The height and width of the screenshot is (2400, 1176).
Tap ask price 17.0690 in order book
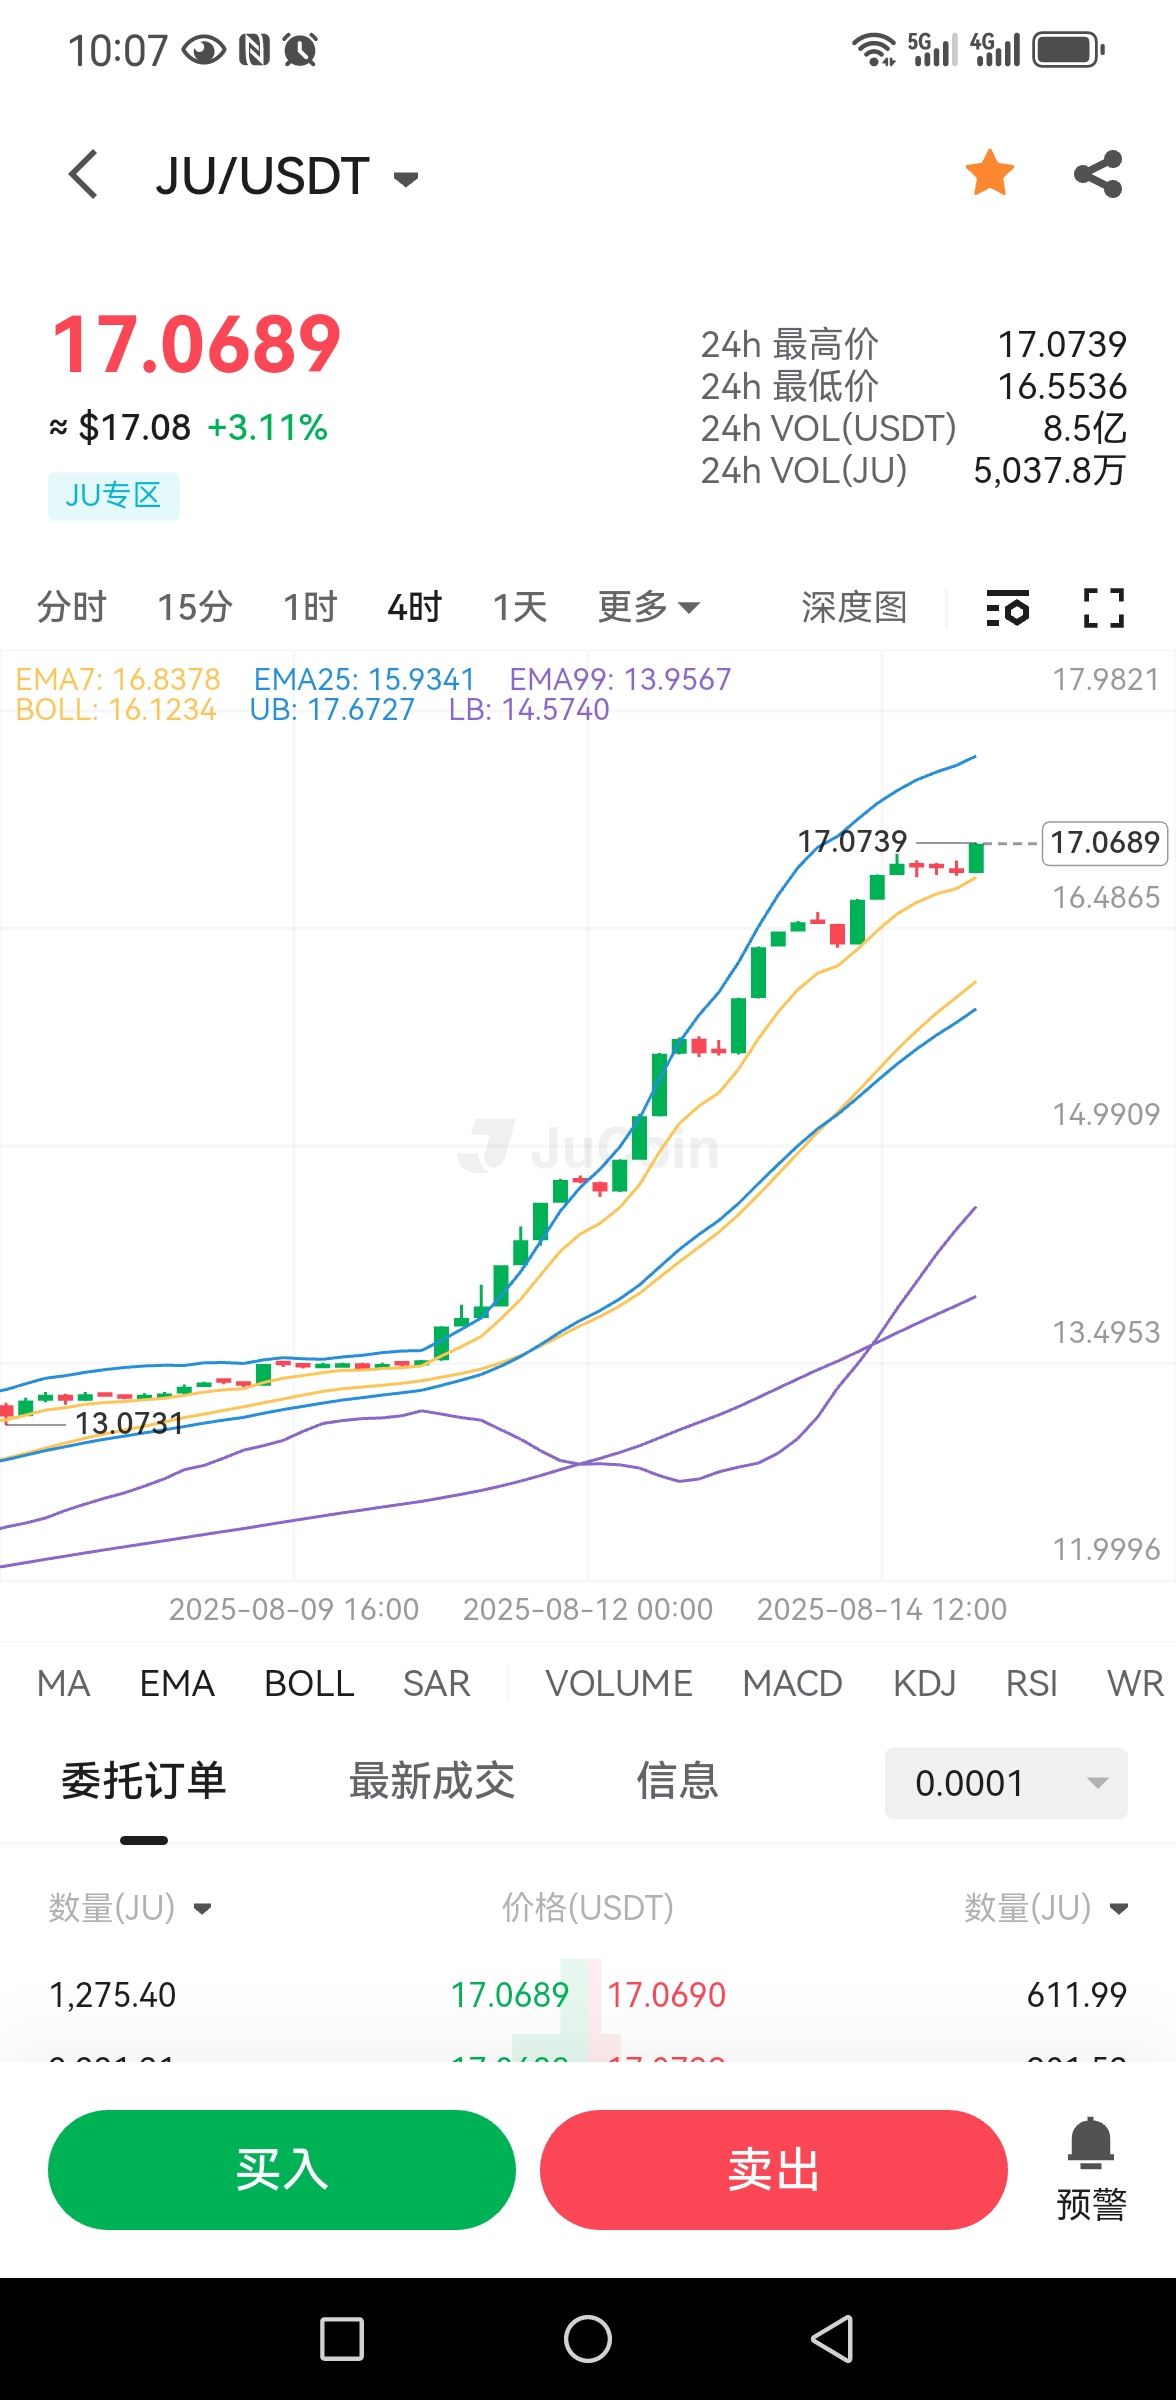pos(667,1995)
